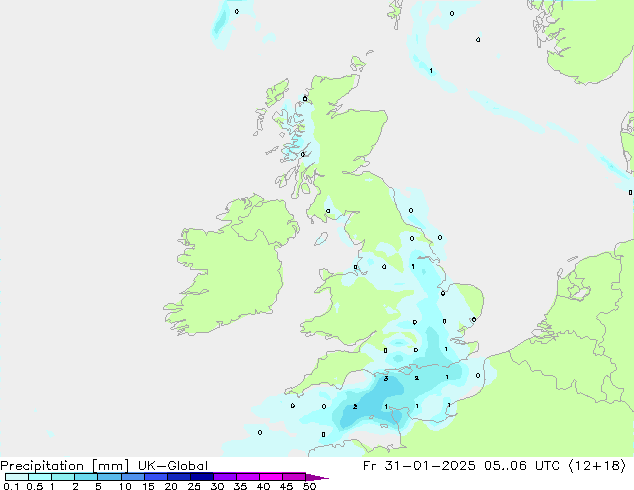
Task: Pick the 35–40 mm violet legend swatch
Action: [248, 477]
